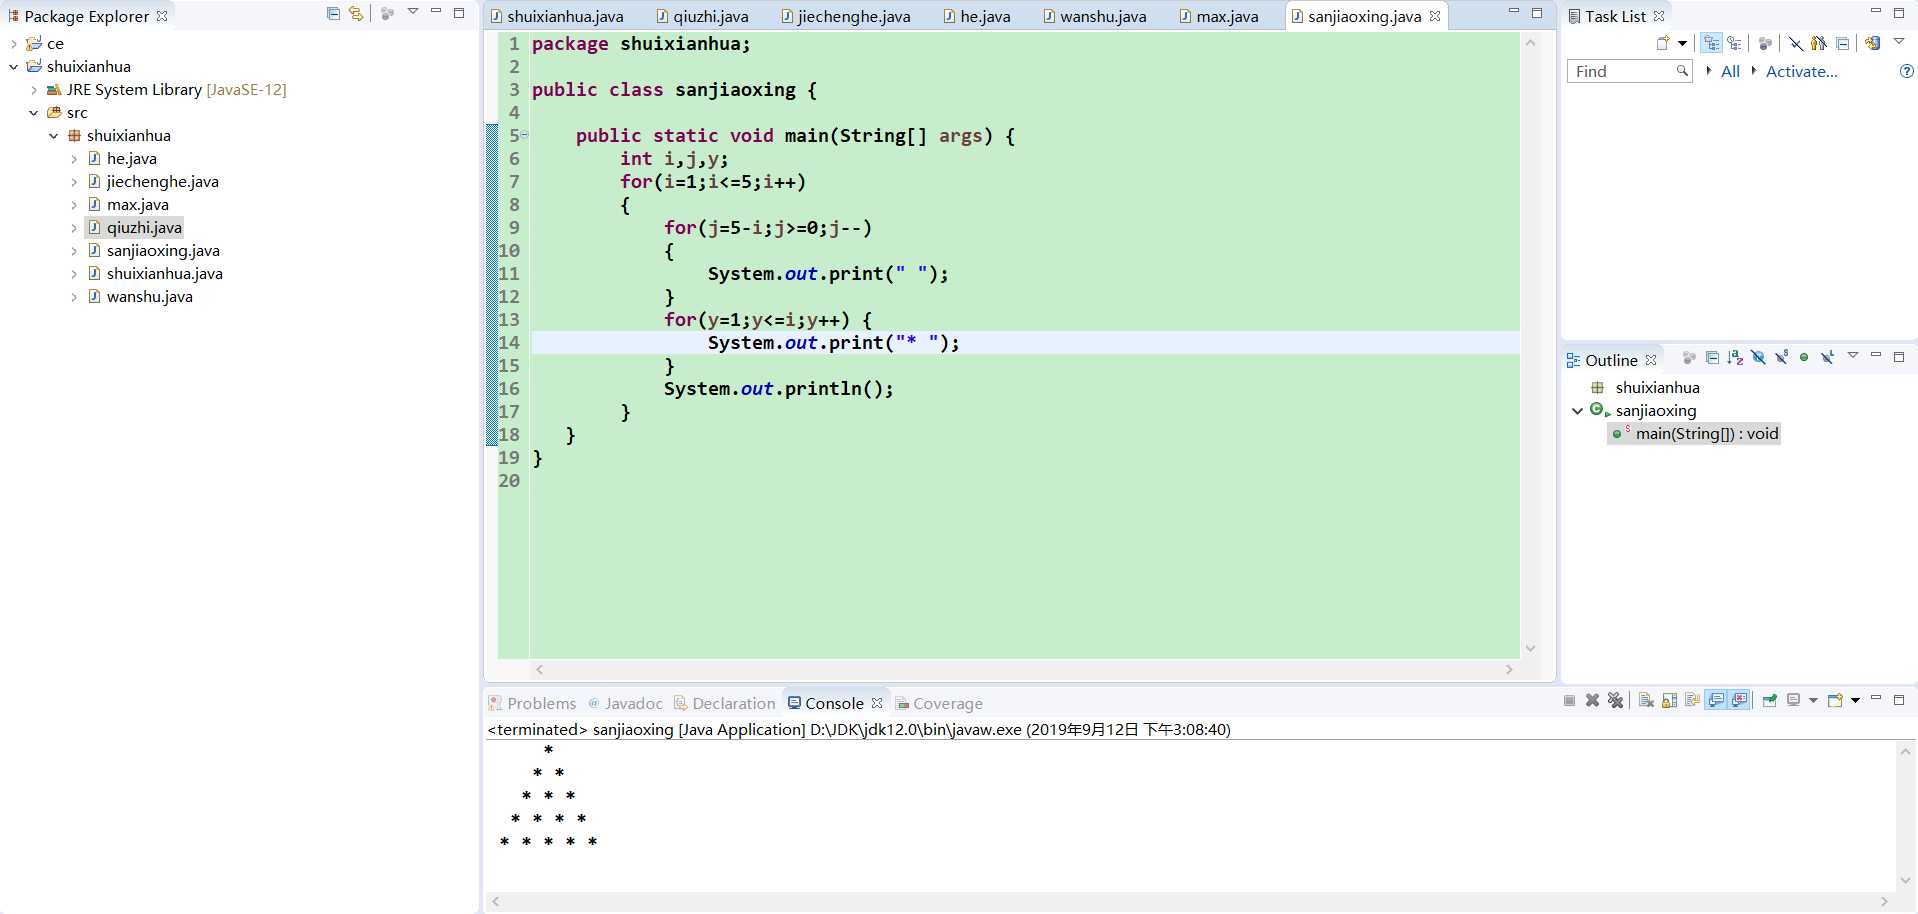The image size is (1918, 914).
Task: Click Synchronize Changed icon in Task List
Action: tap(1873, 43)
